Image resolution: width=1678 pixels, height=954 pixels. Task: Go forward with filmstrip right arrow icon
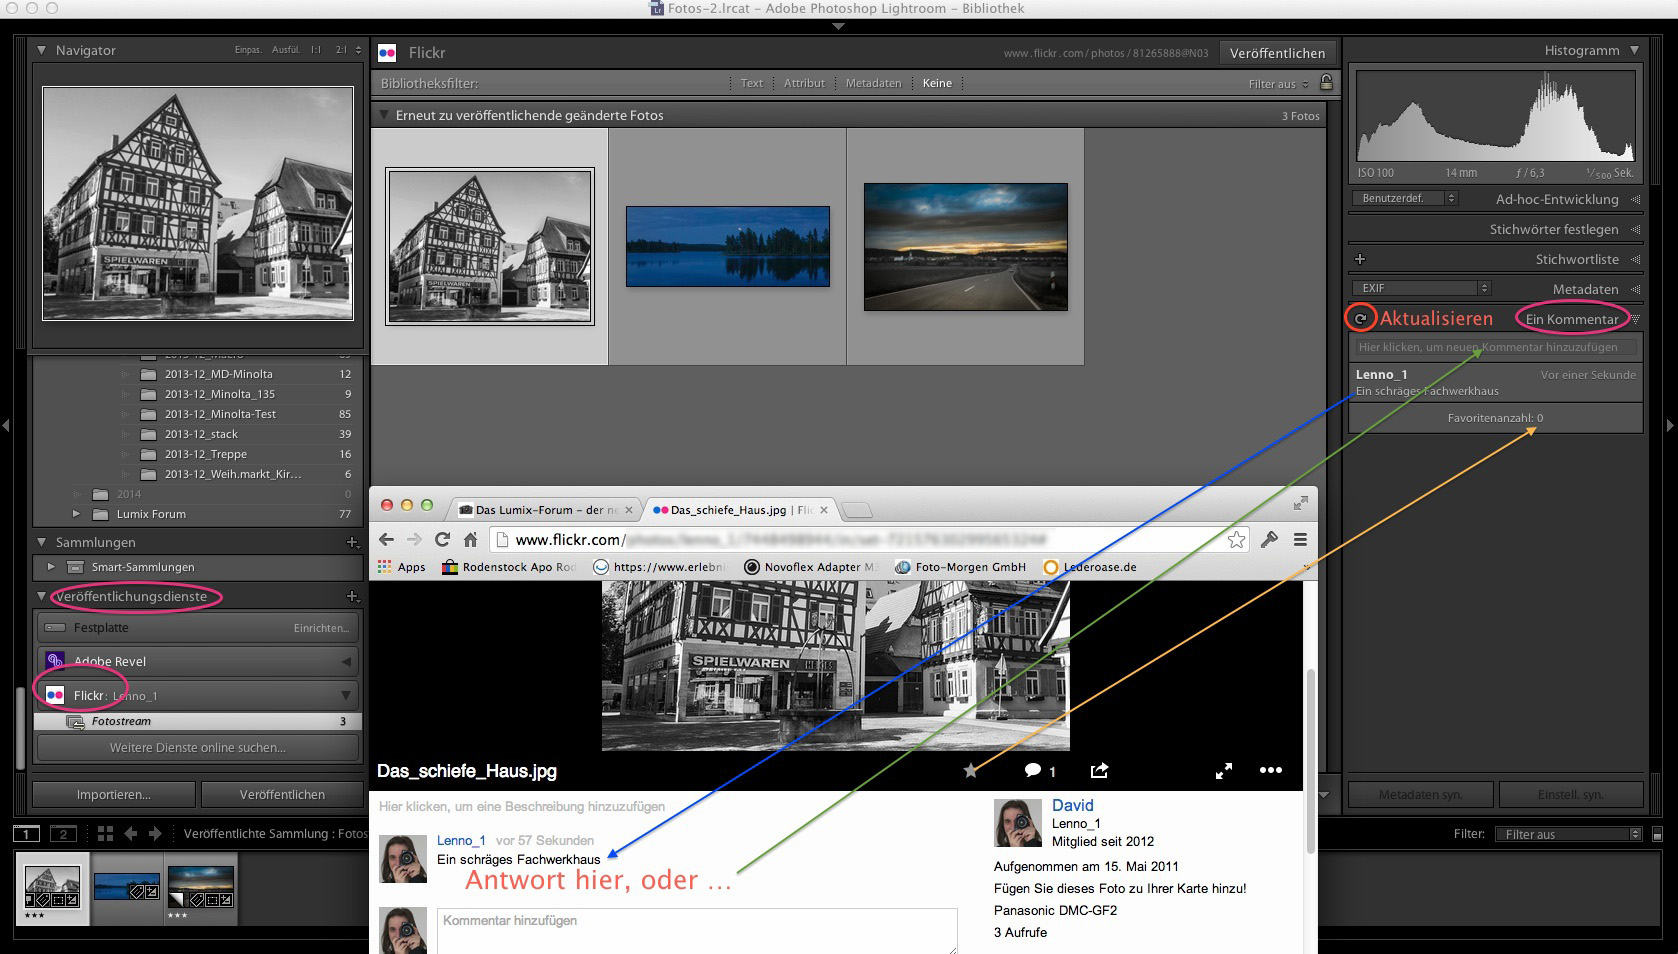pyautogui.click(x=155, y=833)
